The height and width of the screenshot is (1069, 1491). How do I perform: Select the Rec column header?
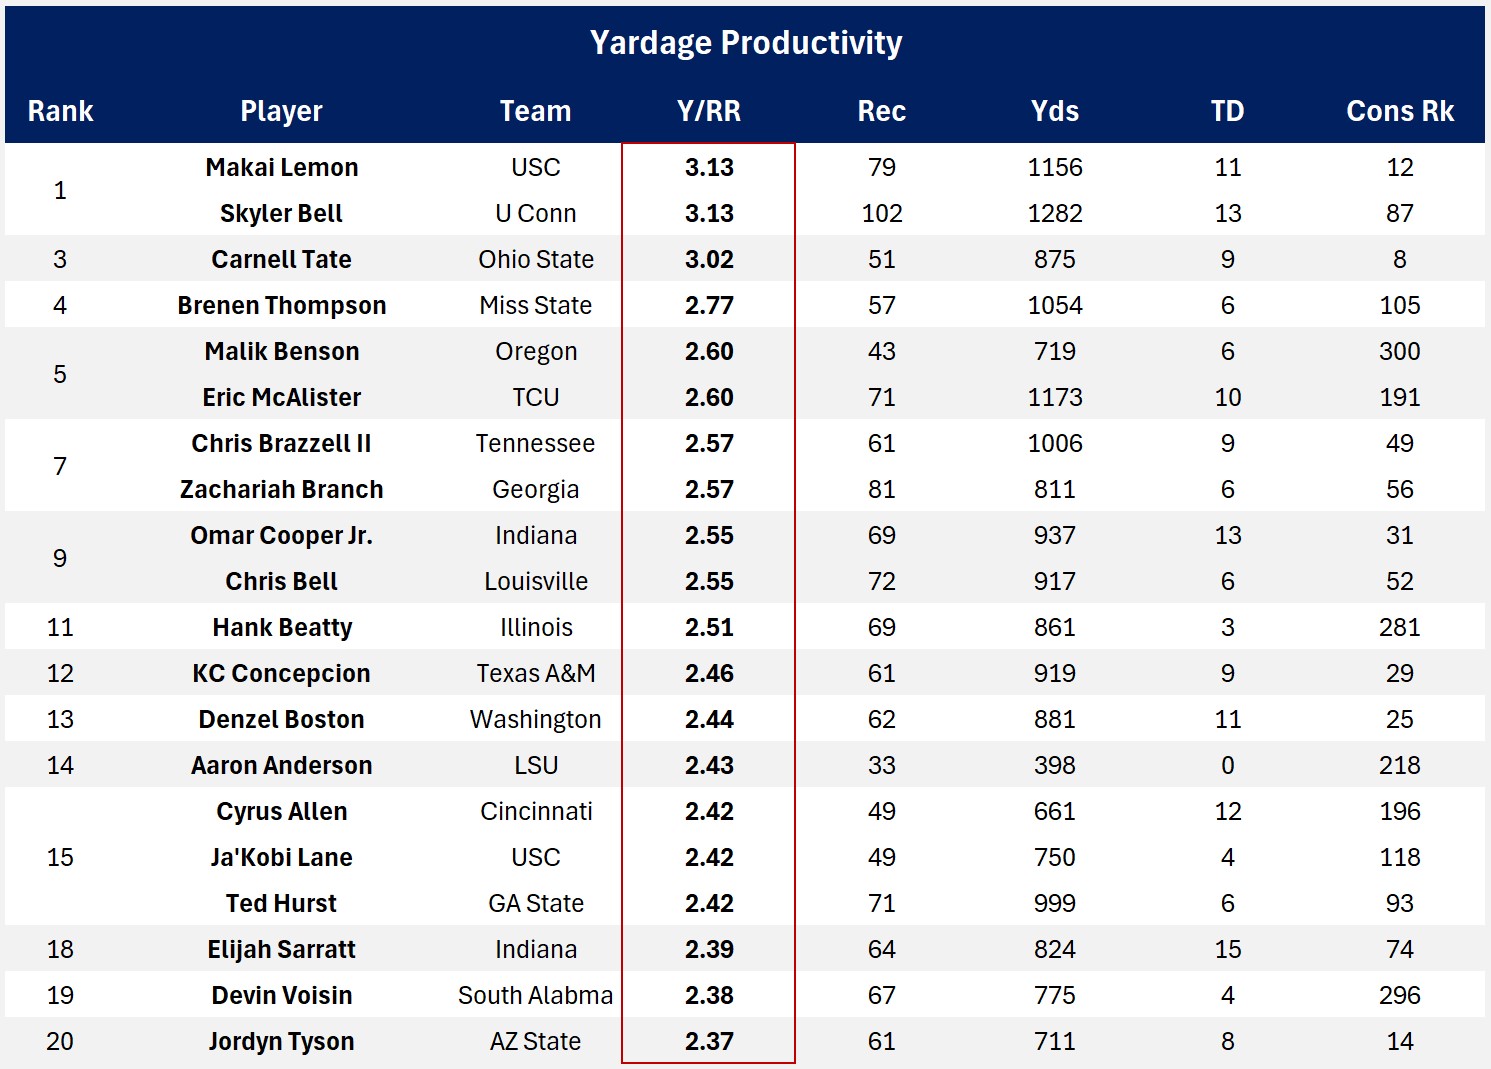[x=881, y=111]
